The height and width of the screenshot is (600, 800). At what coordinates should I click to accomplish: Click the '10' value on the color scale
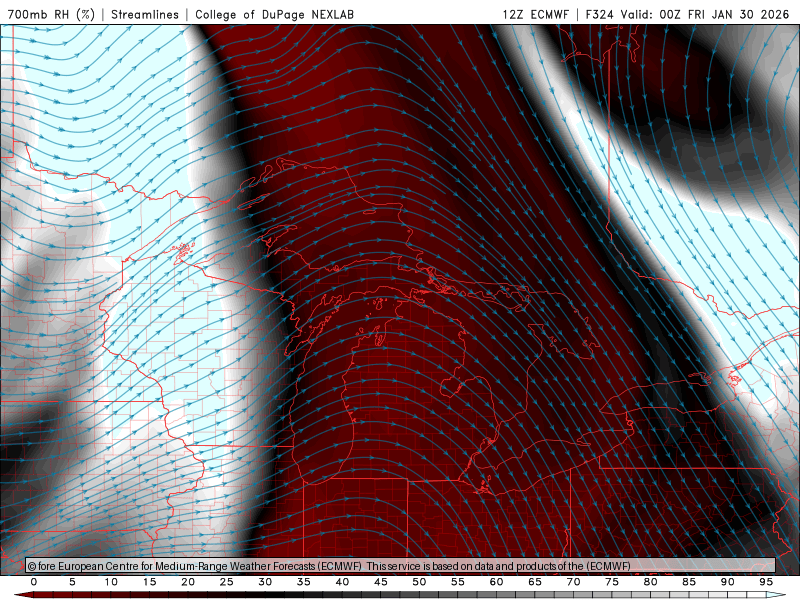pos(111,582)
